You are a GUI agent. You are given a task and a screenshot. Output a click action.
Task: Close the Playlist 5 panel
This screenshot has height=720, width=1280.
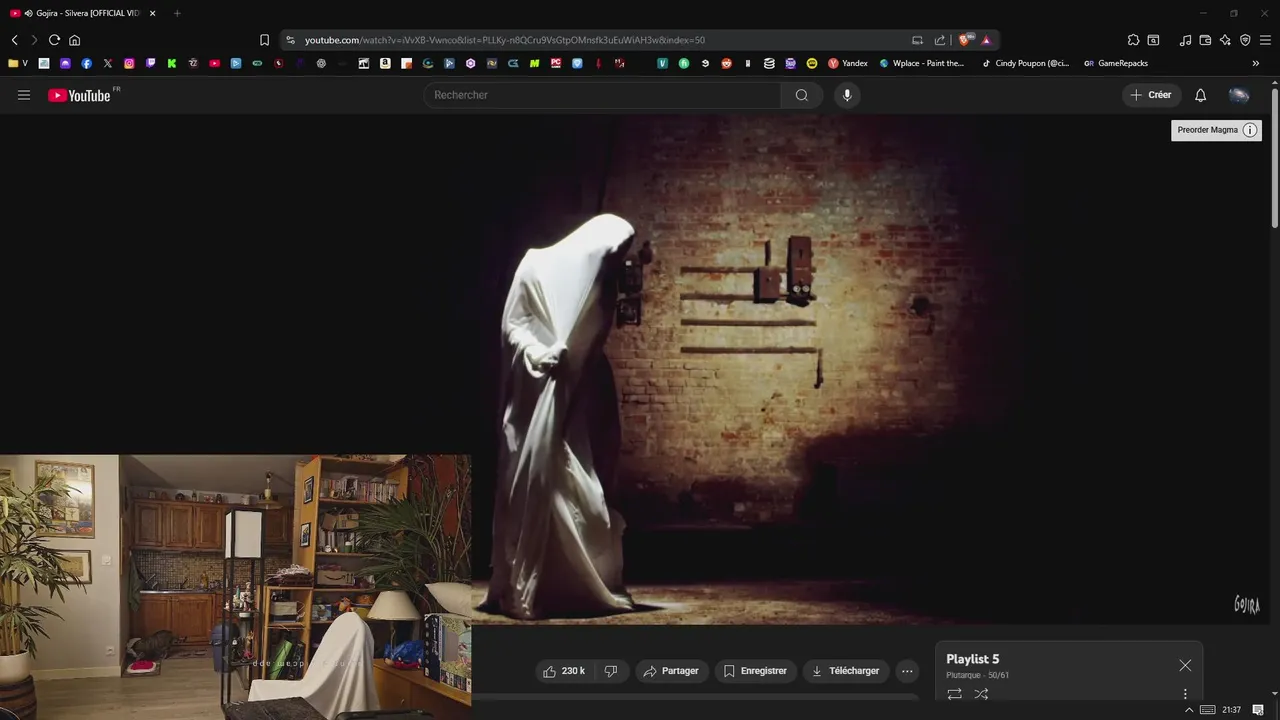(1185, 665)
